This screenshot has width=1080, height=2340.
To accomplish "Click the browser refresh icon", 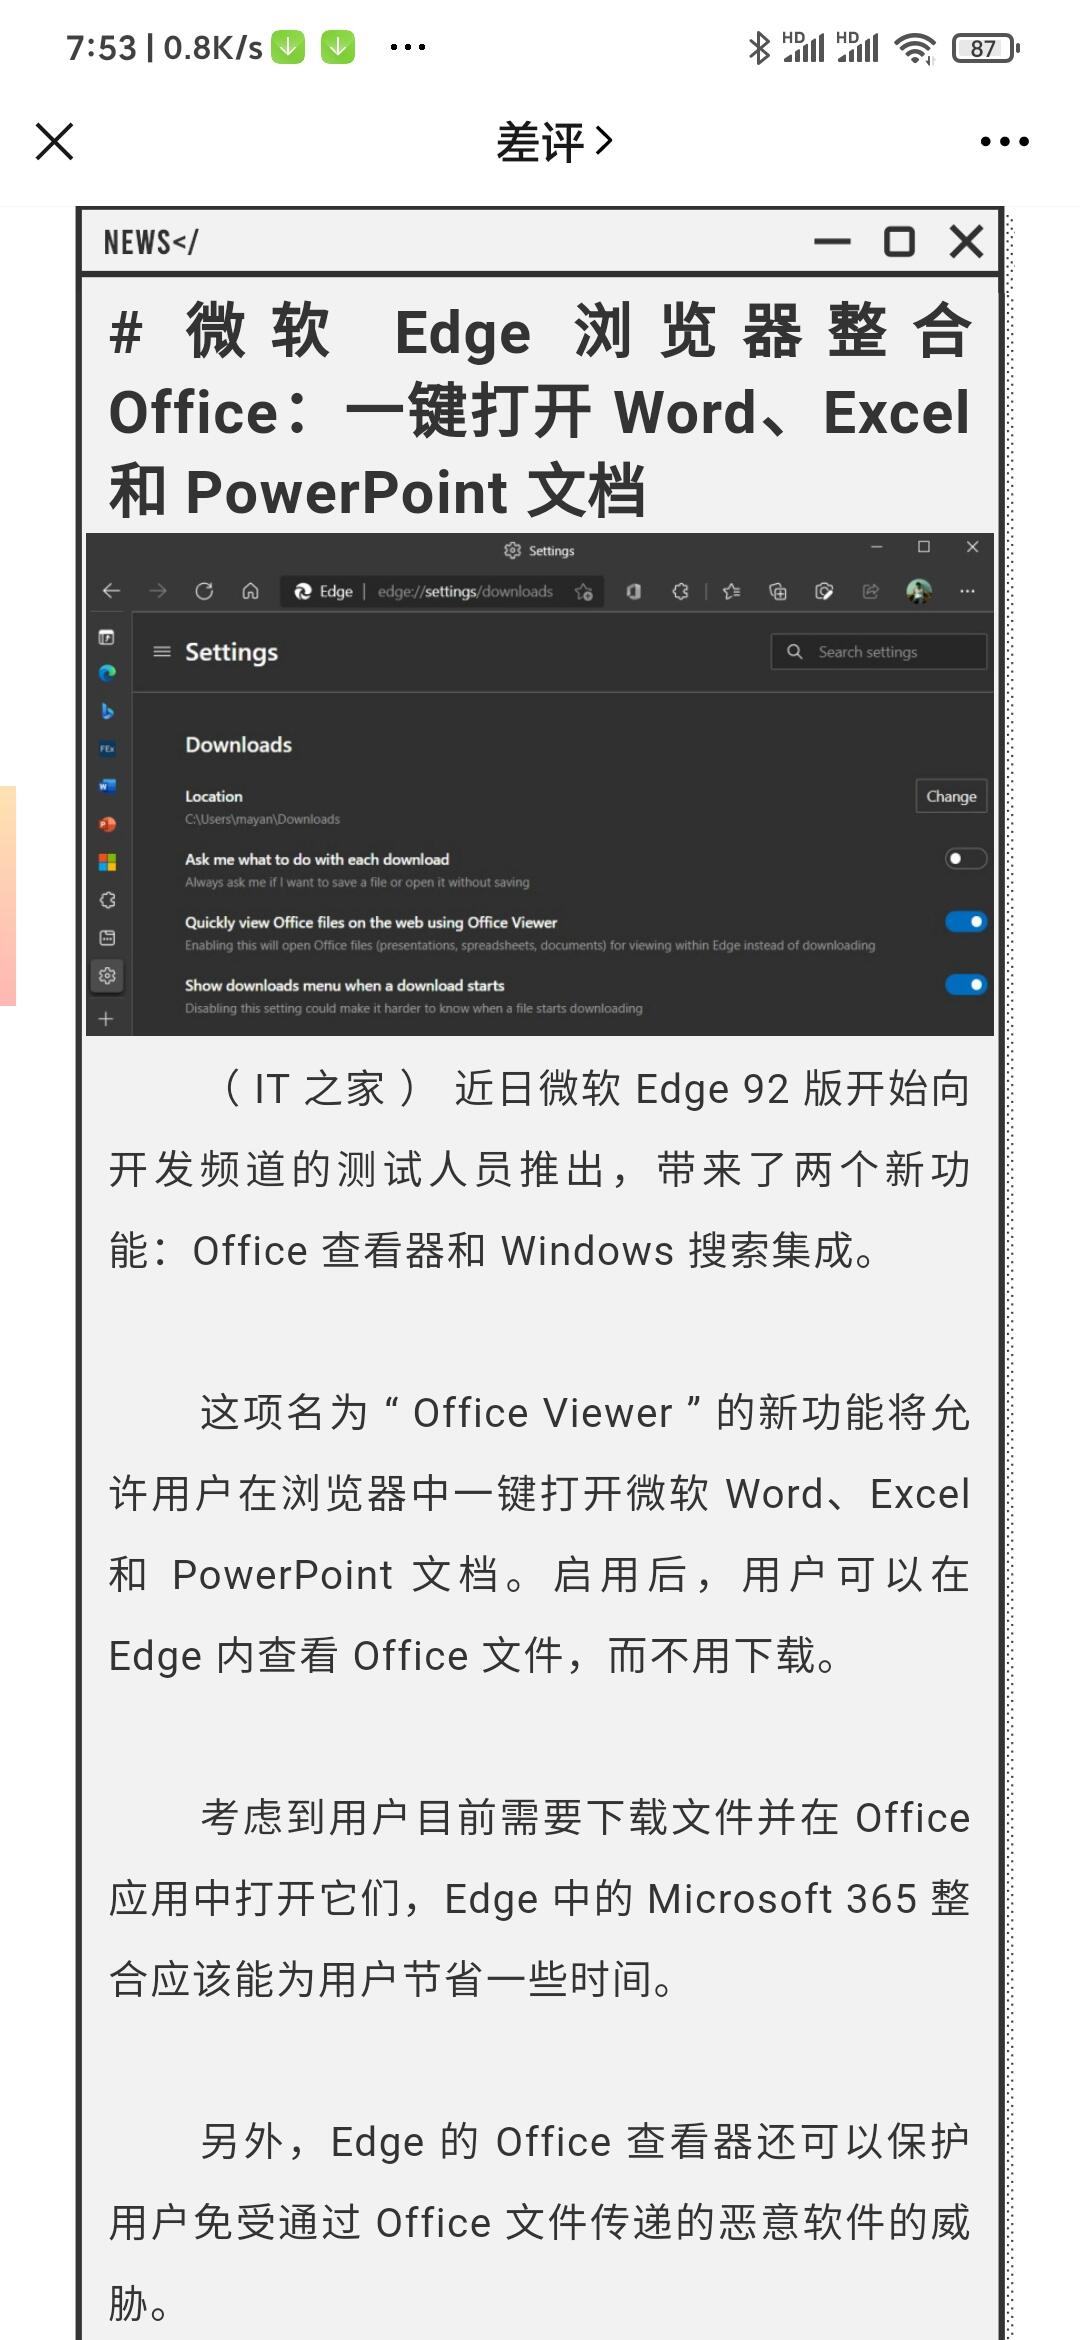I will point(204,591).
